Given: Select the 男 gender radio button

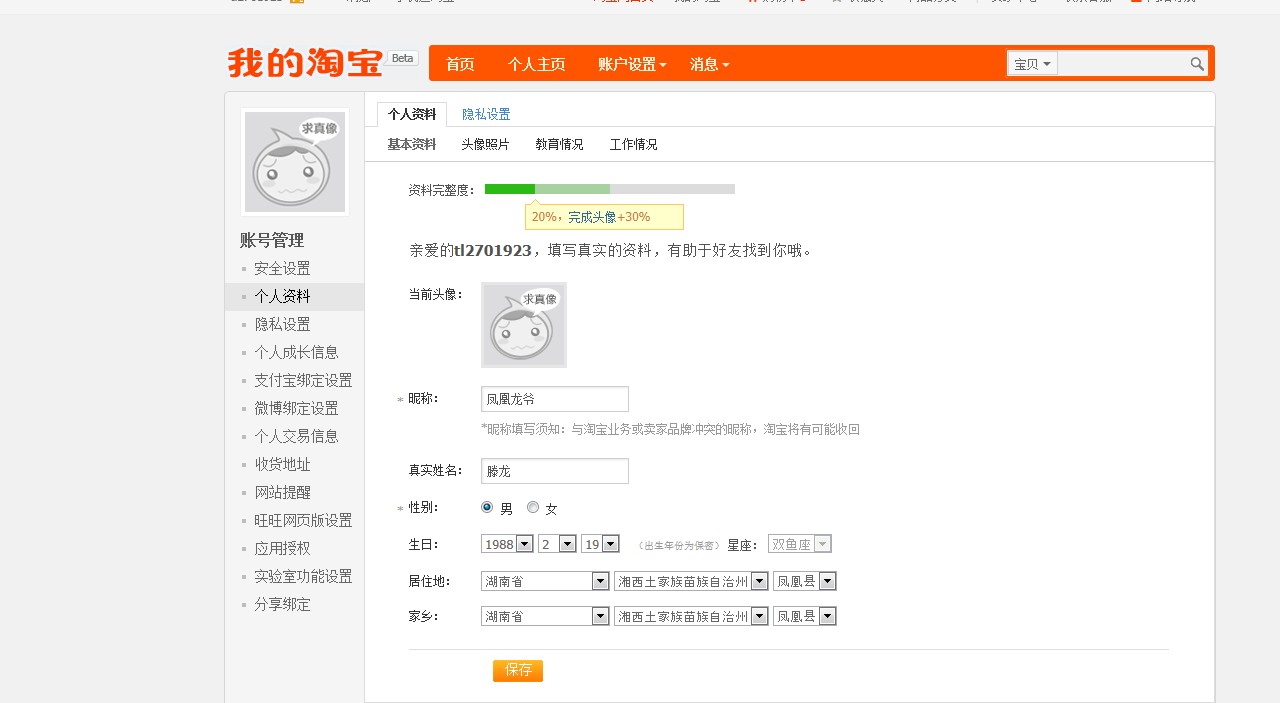Looking at the screenshot, I should (x=487, y=507).
